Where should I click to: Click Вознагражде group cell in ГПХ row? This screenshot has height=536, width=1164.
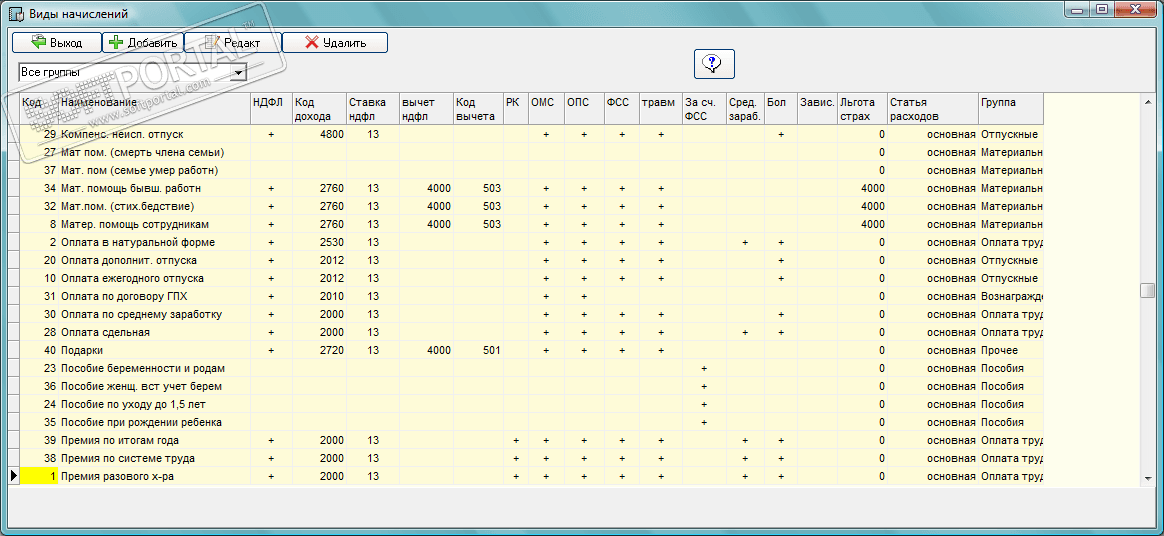[1010, 296]
